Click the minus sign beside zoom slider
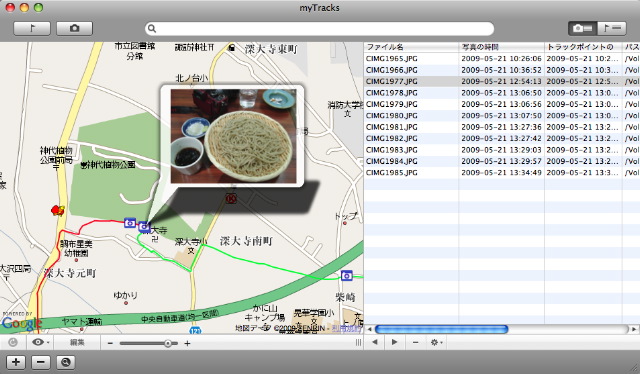 (x=110, y=343)
